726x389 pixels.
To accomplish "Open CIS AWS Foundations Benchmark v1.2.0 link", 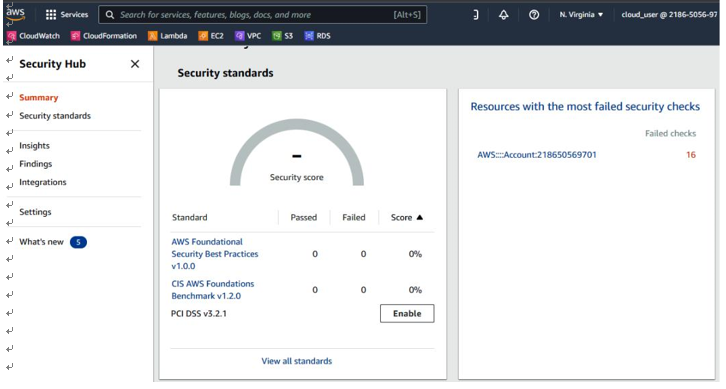I will pos(213,290).
